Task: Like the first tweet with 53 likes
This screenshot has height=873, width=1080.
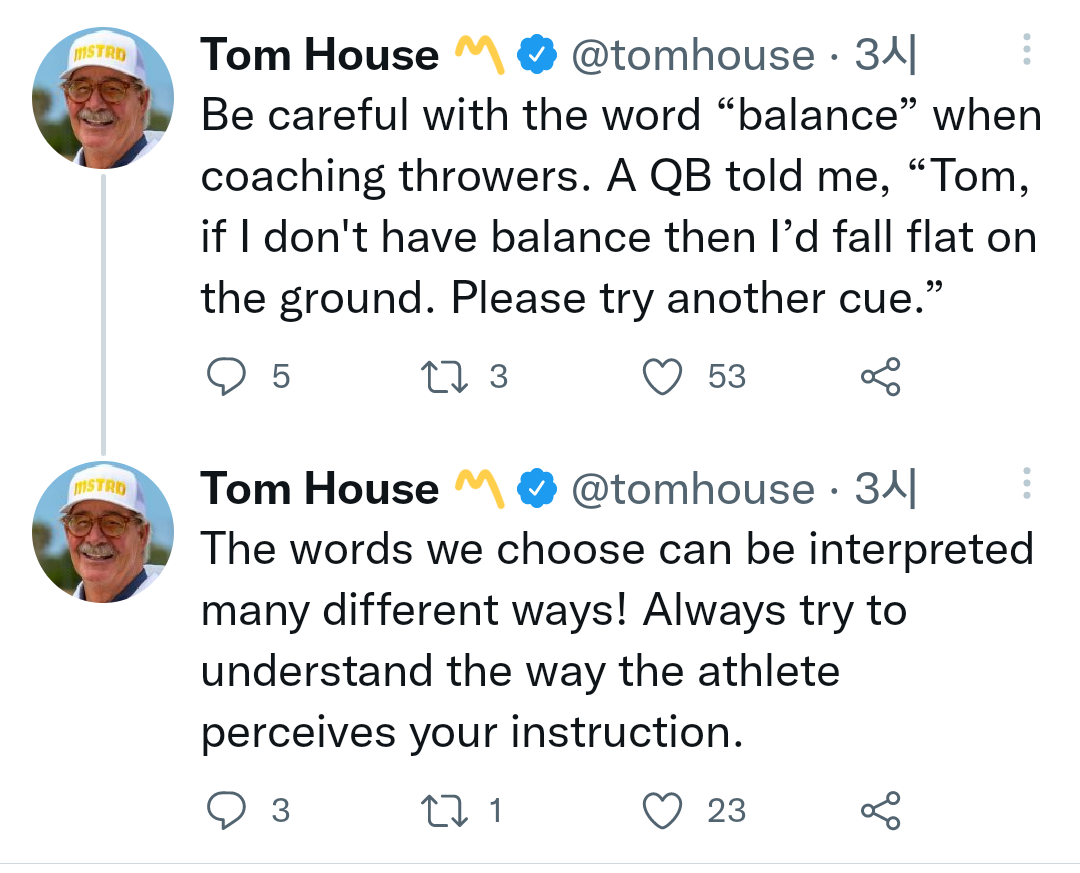Action: 662,377
